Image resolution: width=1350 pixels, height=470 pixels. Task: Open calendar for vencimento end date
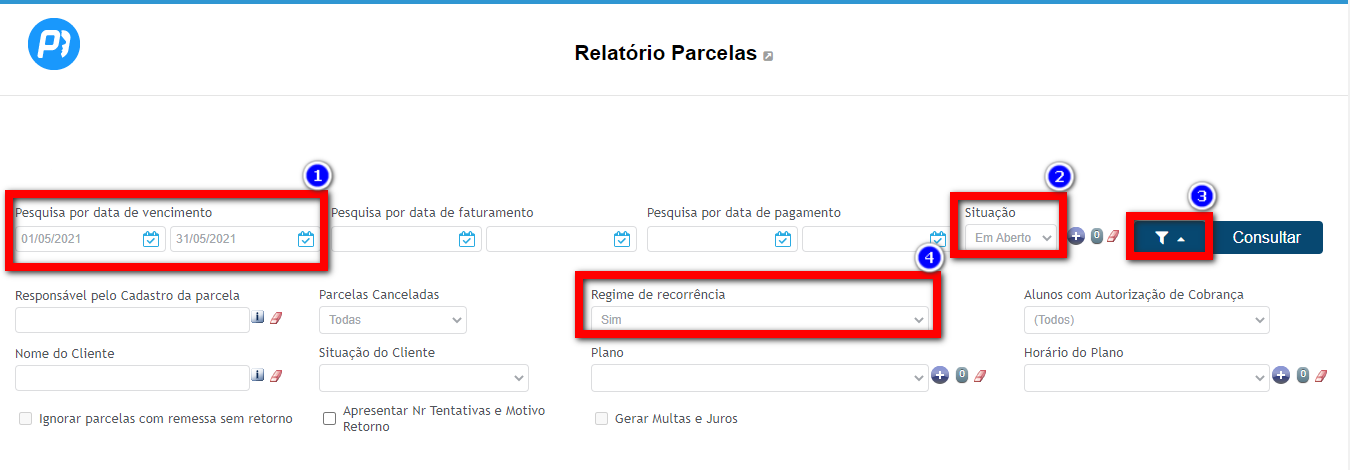click(x=306, y=239)
